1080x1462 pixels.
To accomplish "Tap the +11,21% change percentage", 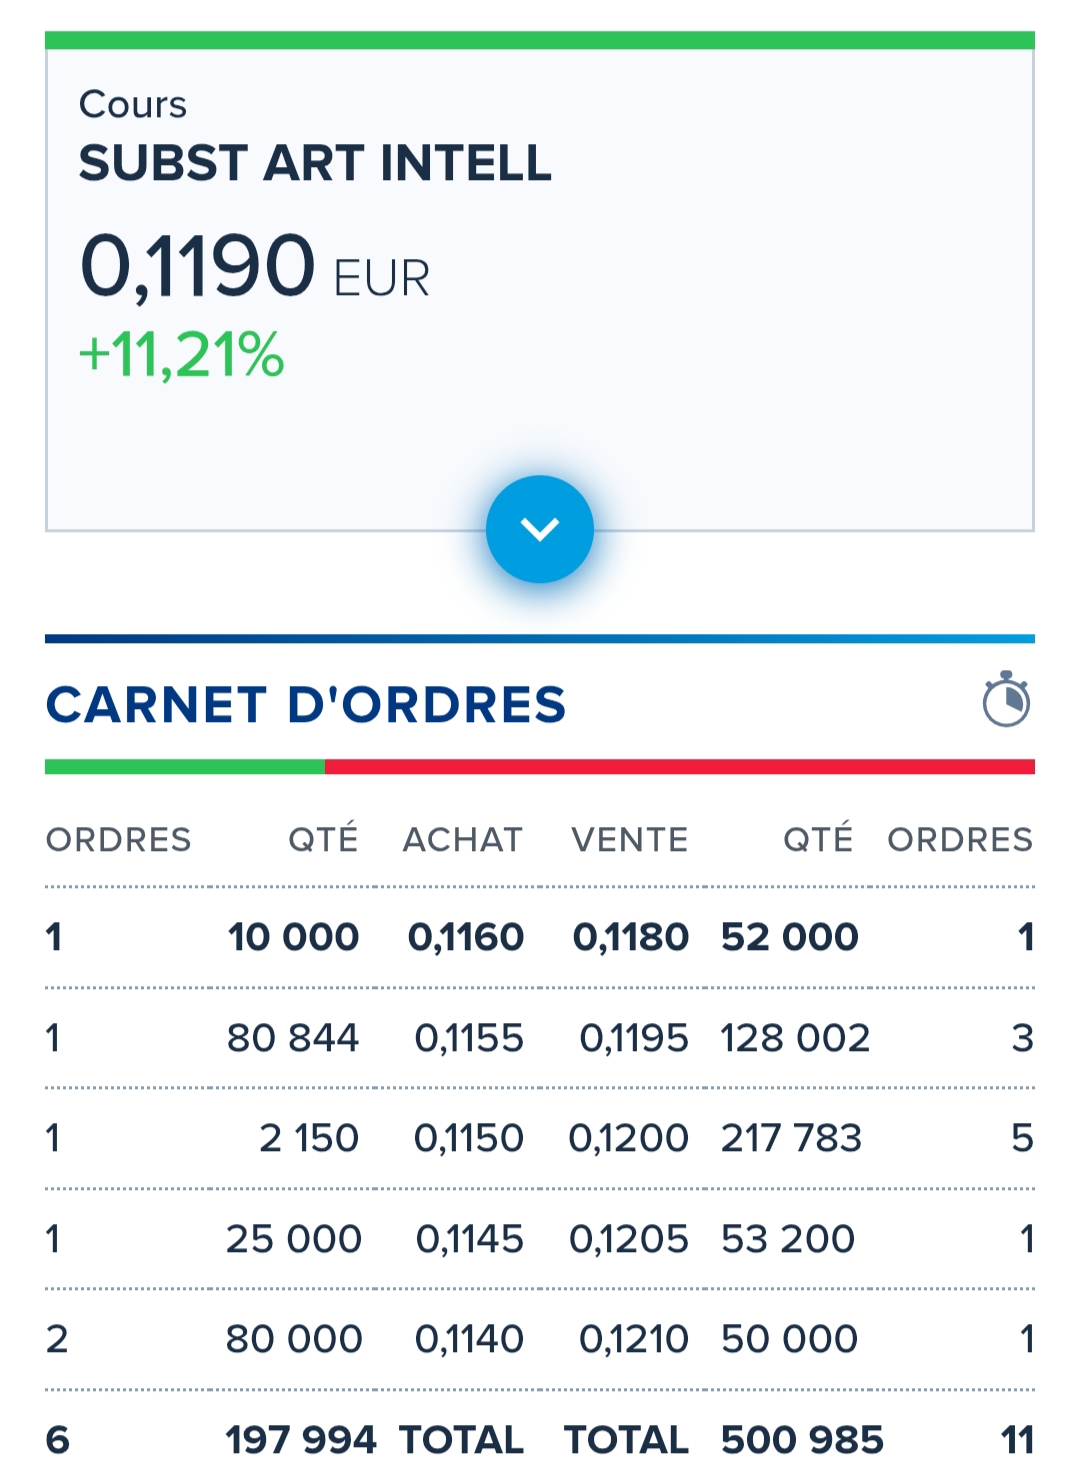I will [x=182, y=355].
